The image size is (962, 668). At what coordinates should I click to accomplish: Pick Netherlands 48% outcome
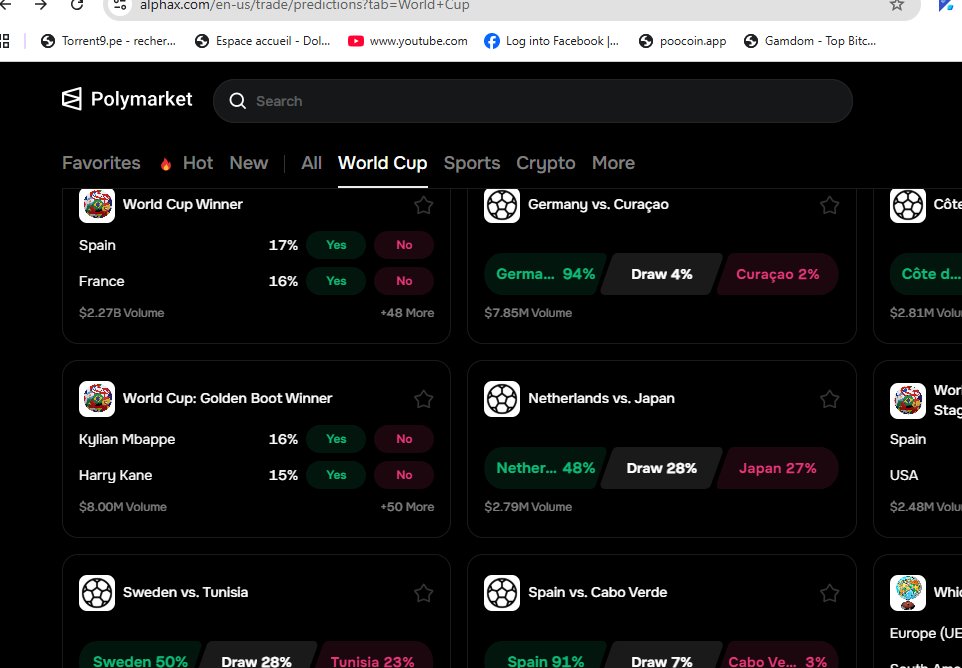coord(544,468)
